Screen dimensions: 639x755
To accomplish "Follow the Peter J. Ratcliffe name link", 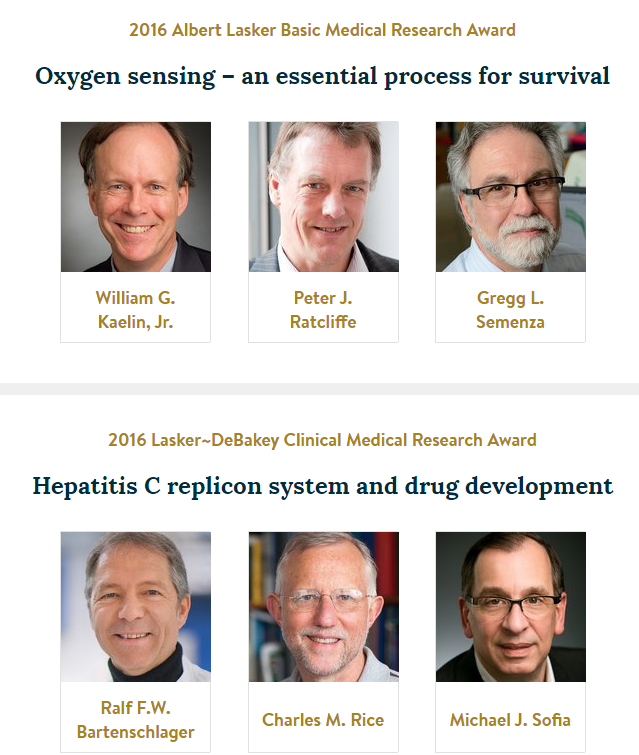I will point(323,310).
